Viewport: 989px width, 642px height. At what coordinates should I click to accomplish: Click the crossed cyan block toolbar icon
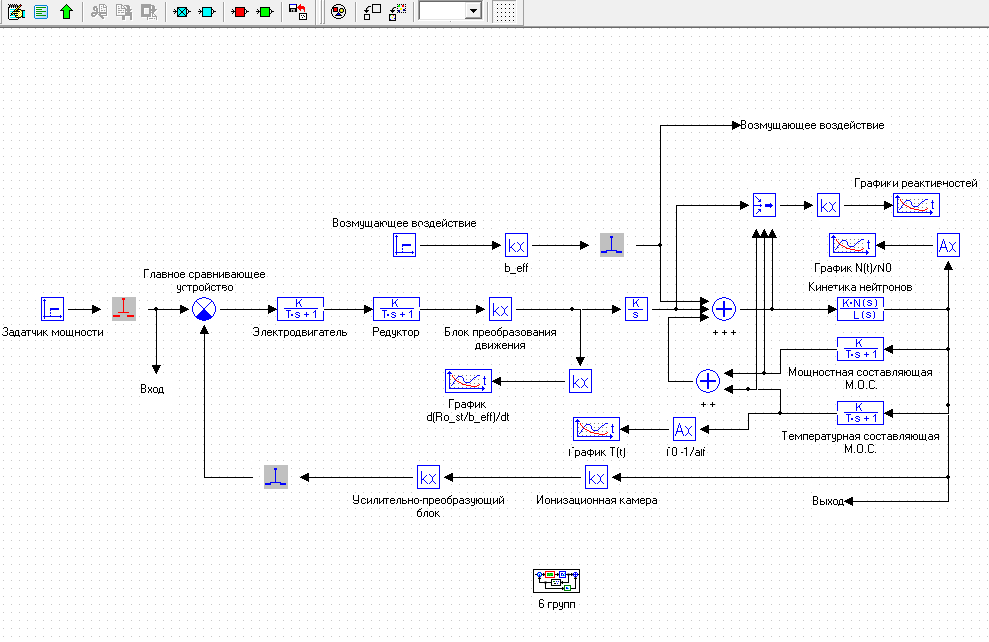coord(181,12)
